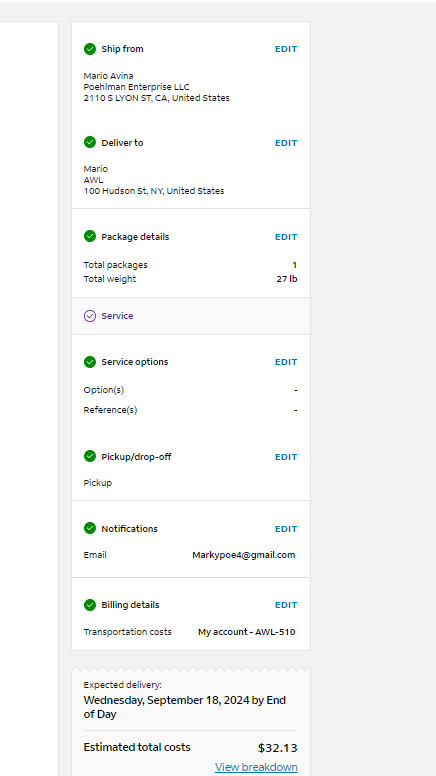Edit the Package details section
This screenshot has height=776, width=436.
tap(286, 237)
